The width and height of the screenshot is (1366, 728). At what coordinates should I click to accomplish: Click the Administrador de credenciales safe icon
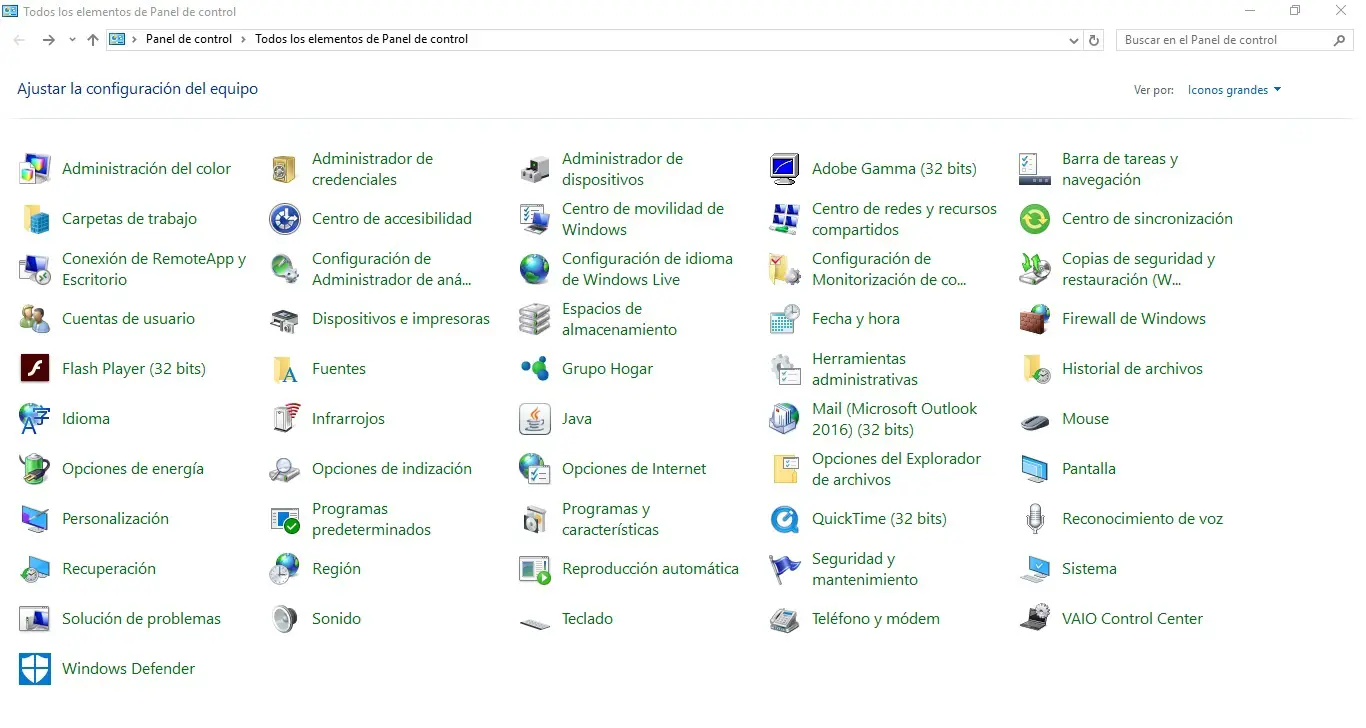(285, 169)
